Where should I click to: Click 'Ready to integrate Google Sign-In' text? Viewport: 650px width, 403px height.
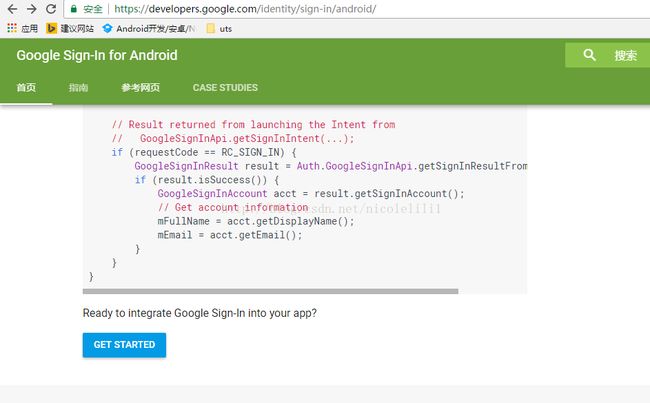click(x=200, y=313)
